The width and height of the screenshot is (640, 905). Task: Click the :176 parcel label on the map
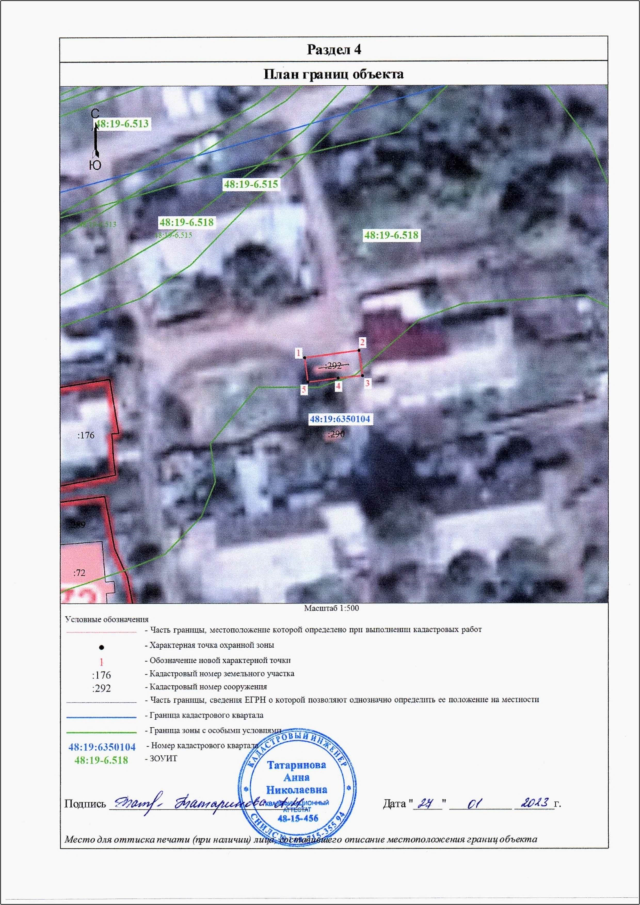pos(85,435)
